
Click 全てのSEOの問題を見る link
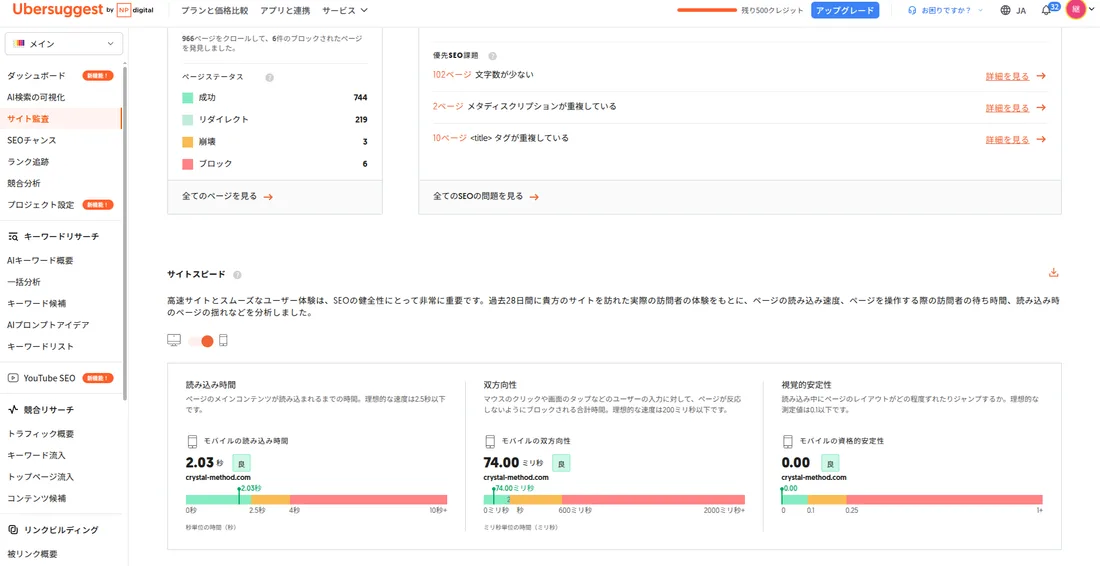(x=478, y=196)
